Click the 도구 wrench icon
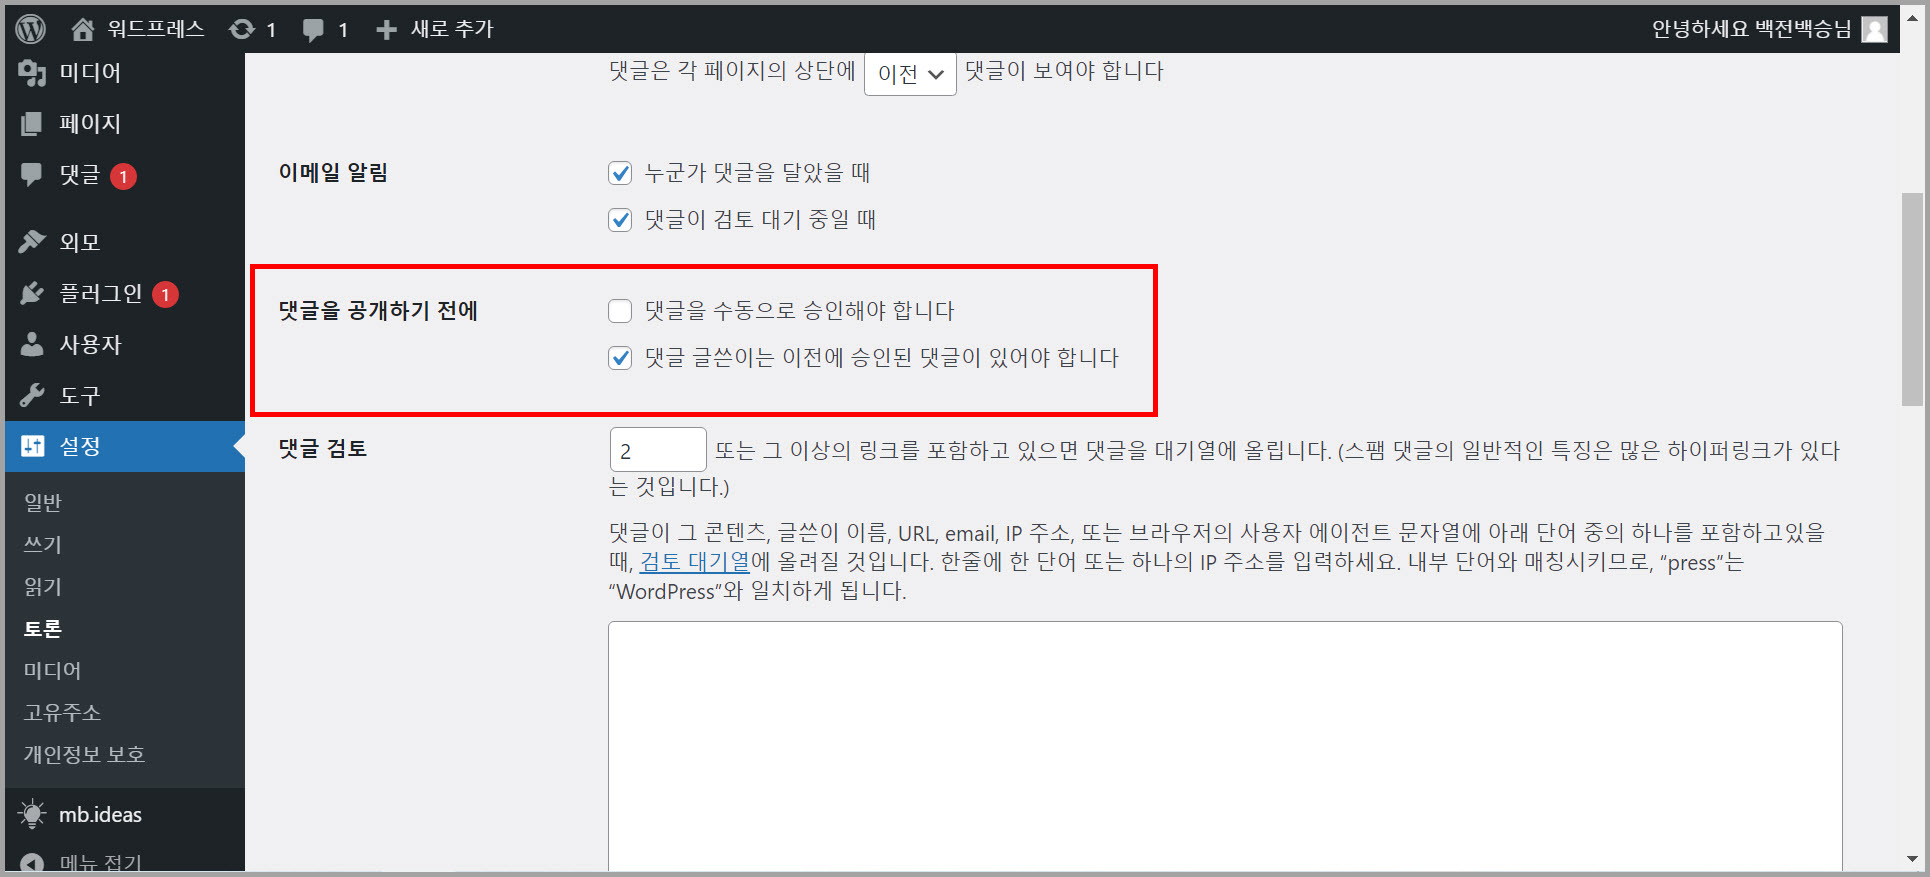This screenshot has height=877, width=1930. pyautogui.click(x=32, y=395)
